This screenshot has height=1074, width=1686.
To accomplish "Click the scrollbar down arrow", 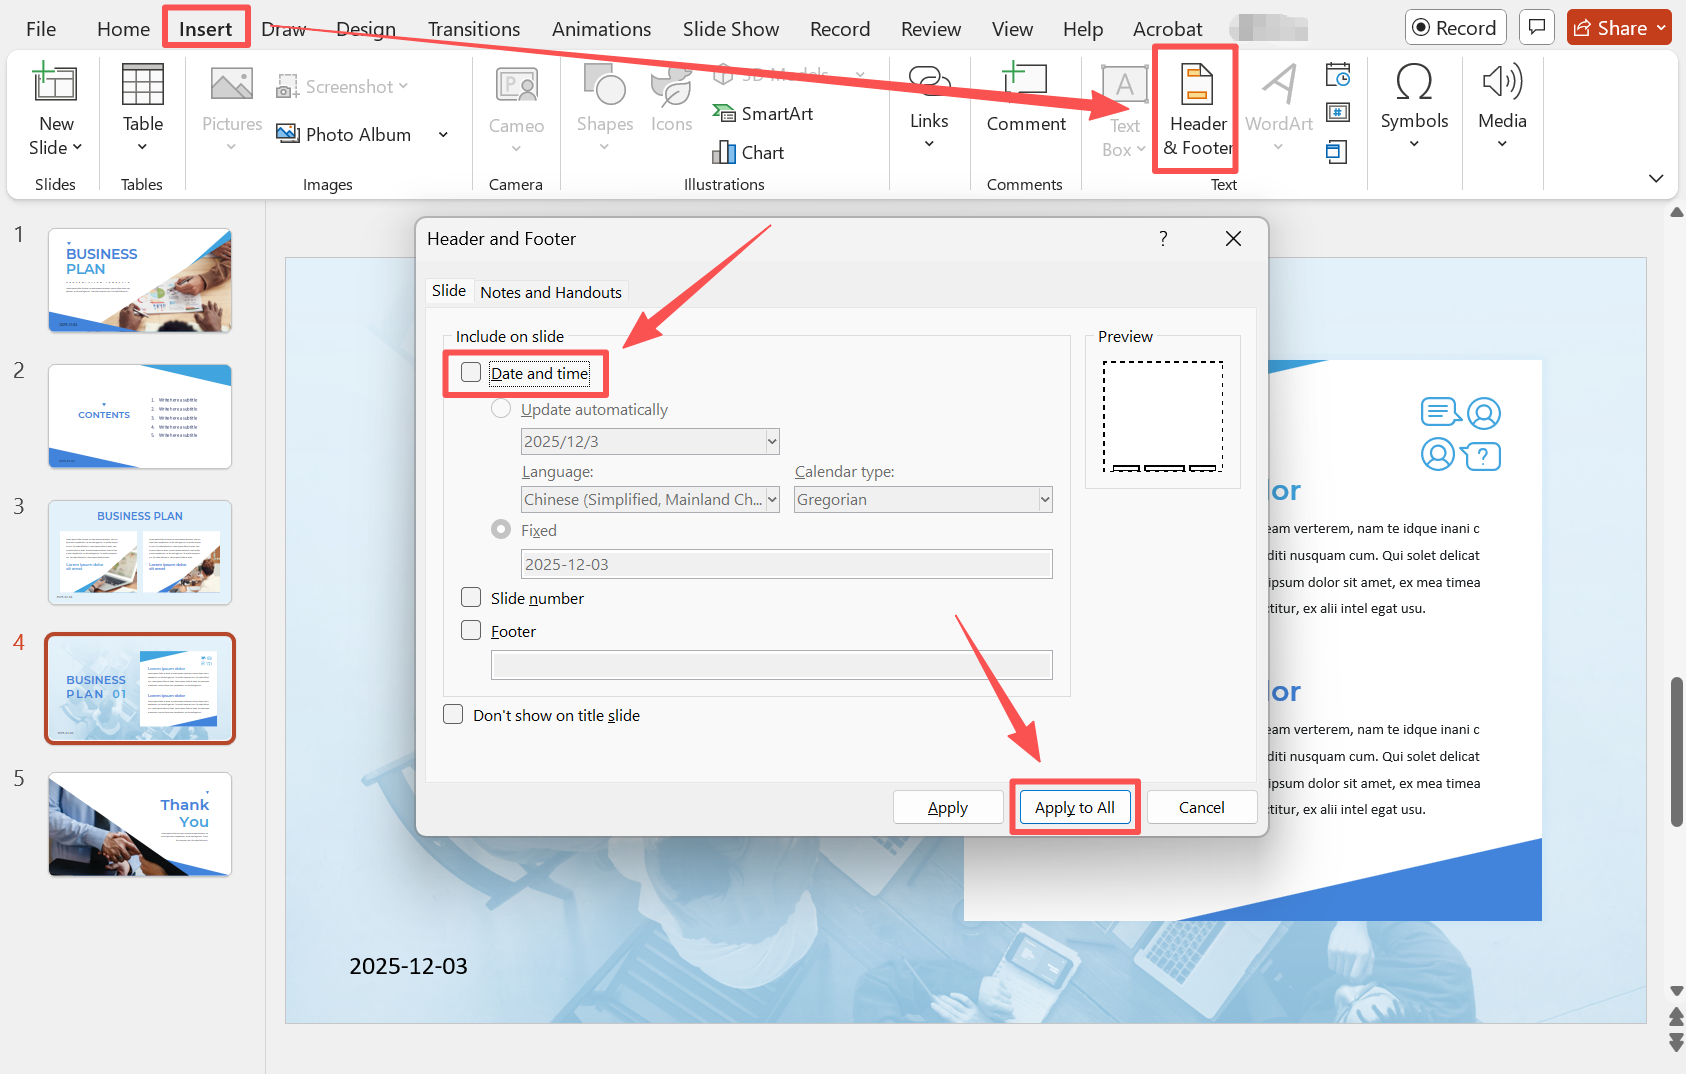I will (x=1677, y=990).
